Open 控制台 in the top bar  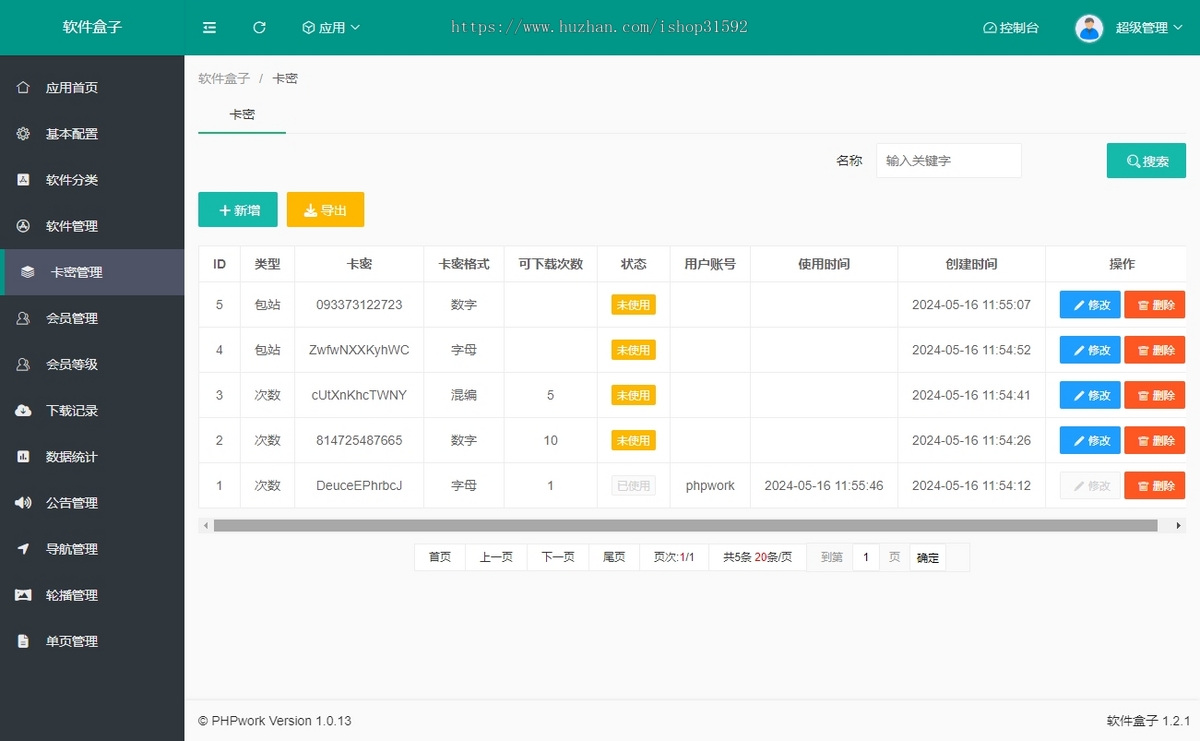pyautogui.click(x=1011, y=28)
